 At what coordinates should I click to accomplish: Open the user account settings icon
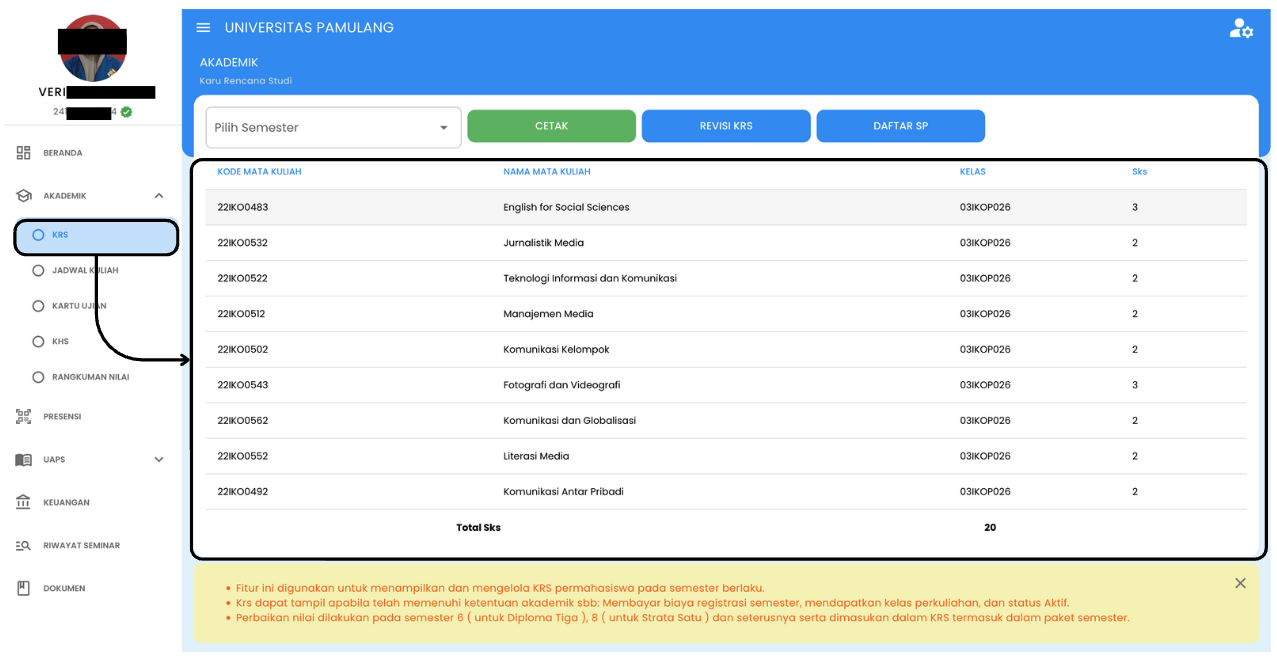pyautogui.click(x=1241, y=28)
